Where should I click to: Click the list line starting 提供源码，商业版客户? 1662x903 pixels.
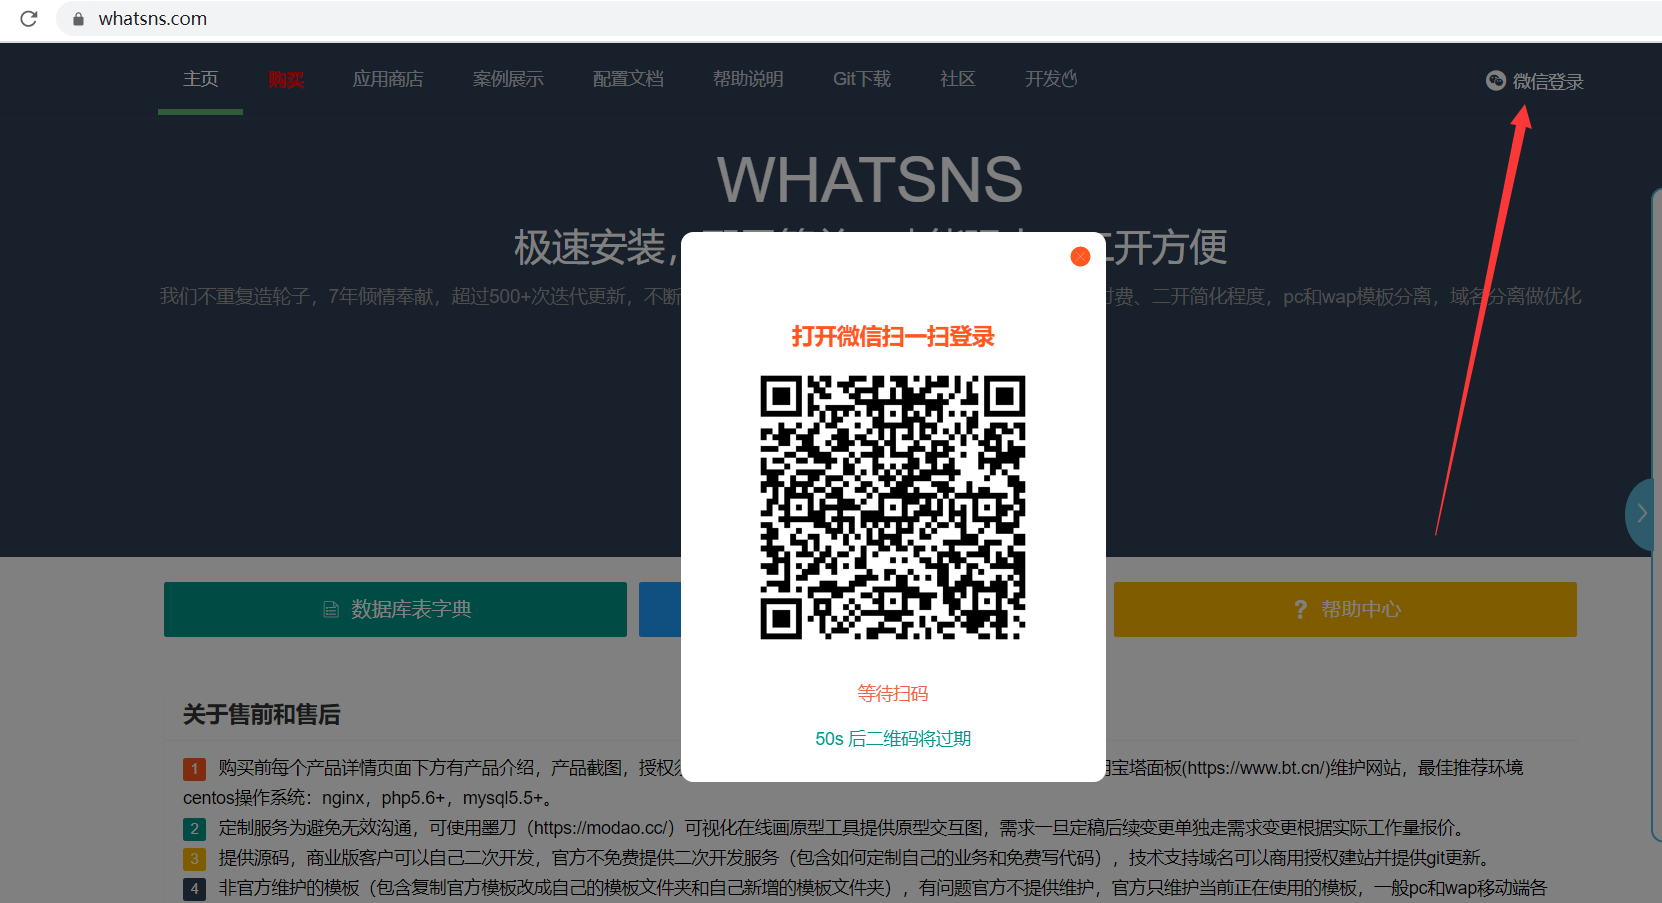point(856,858)
